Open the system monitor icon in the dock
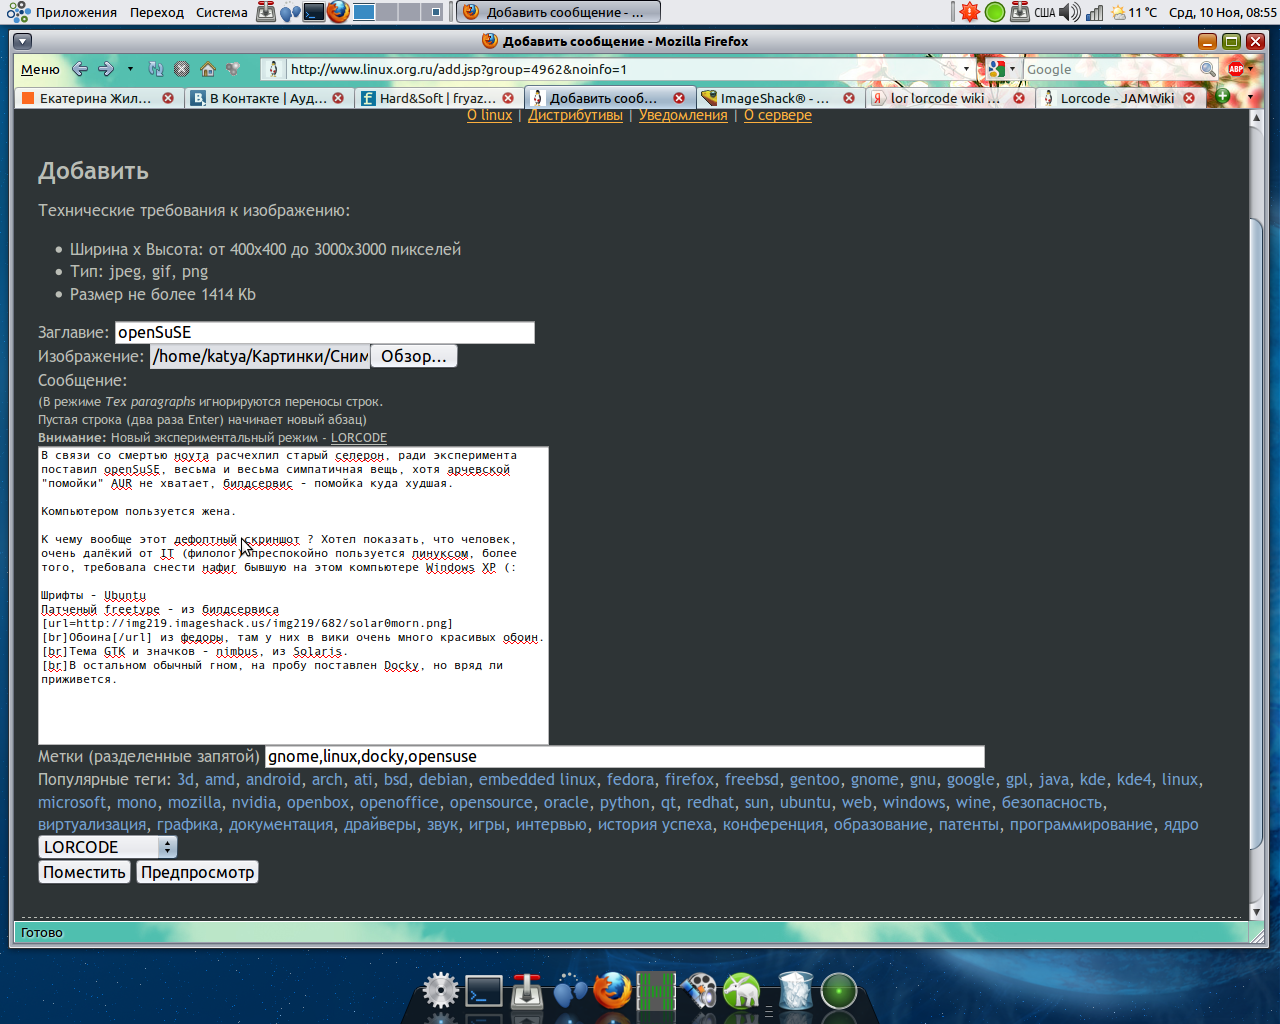 (x=656, y=991)
